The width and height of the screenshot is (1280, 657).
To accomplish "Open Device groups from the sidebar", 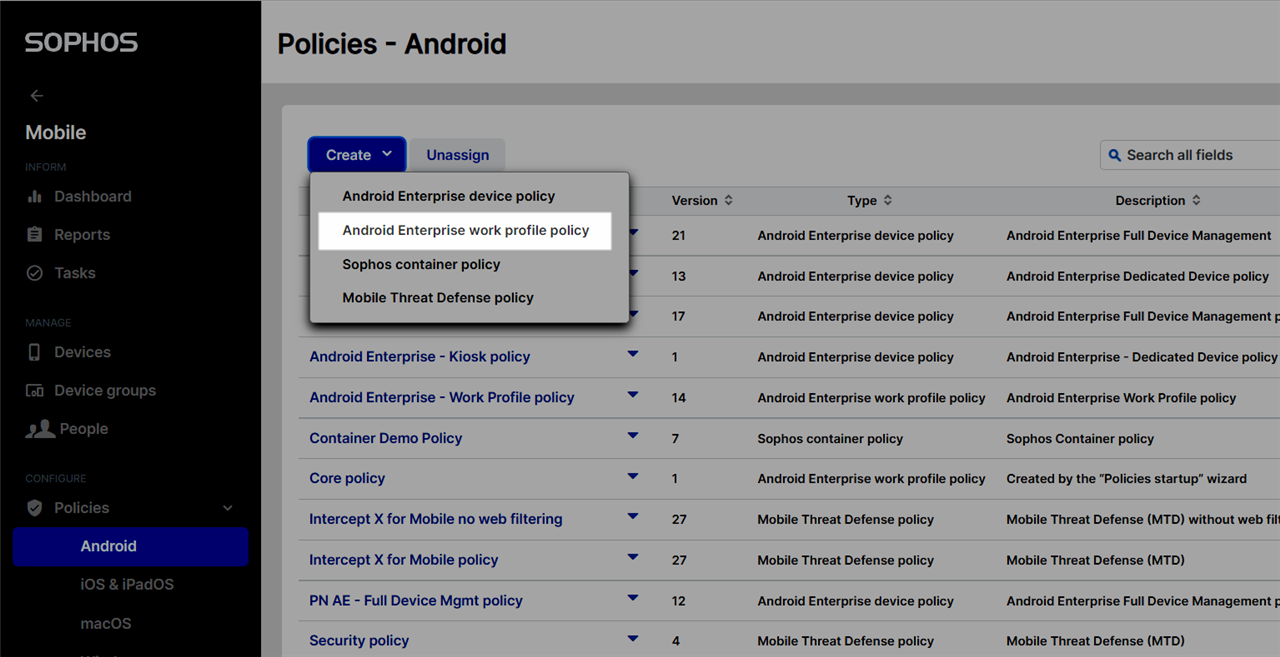I will (x=91, y=390).
